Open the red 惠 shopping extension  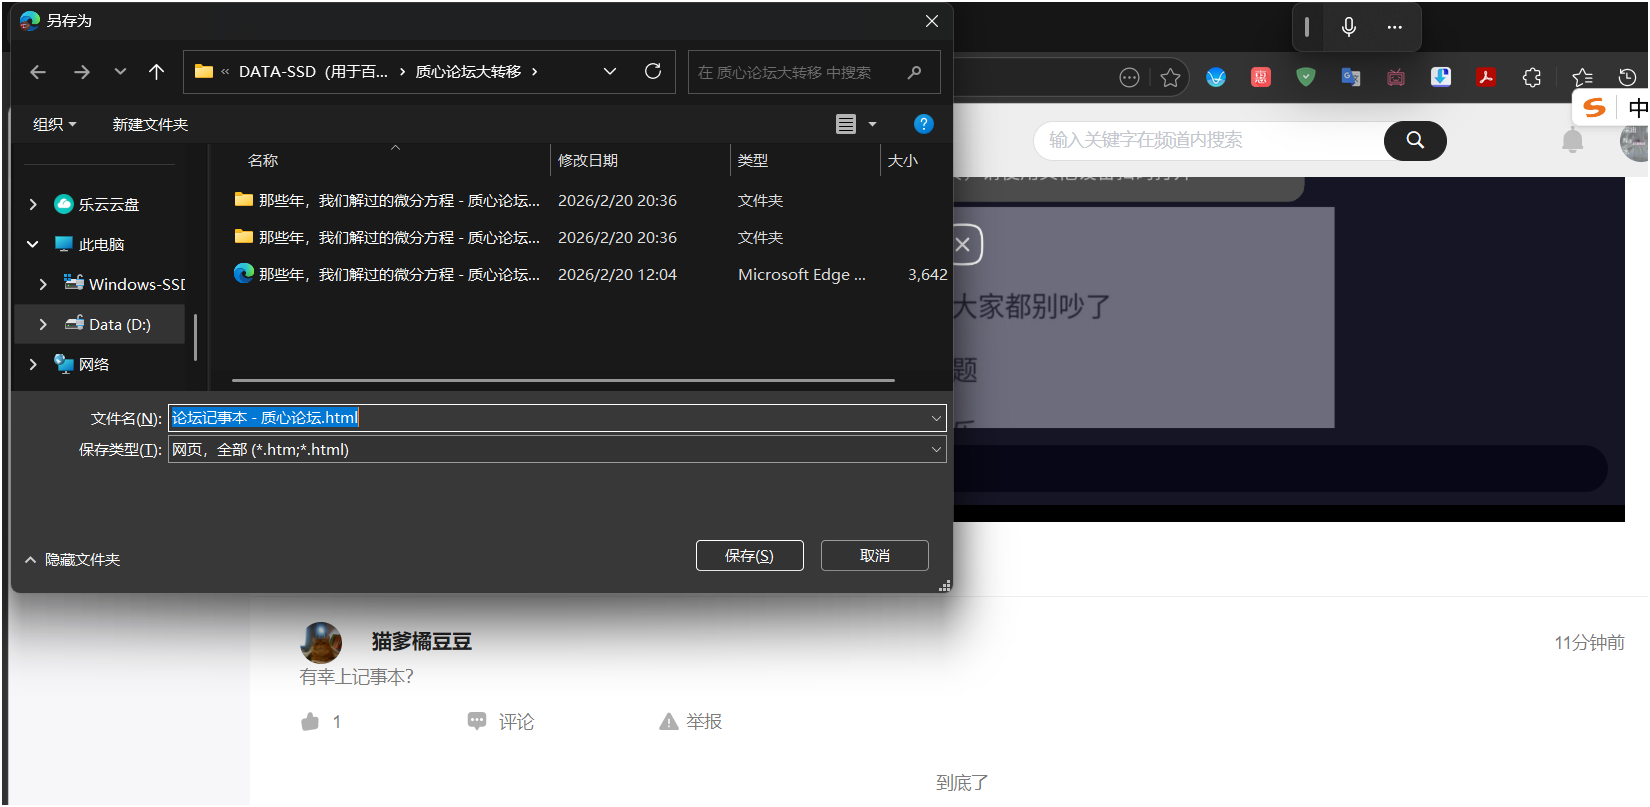tap(1261, 77)
